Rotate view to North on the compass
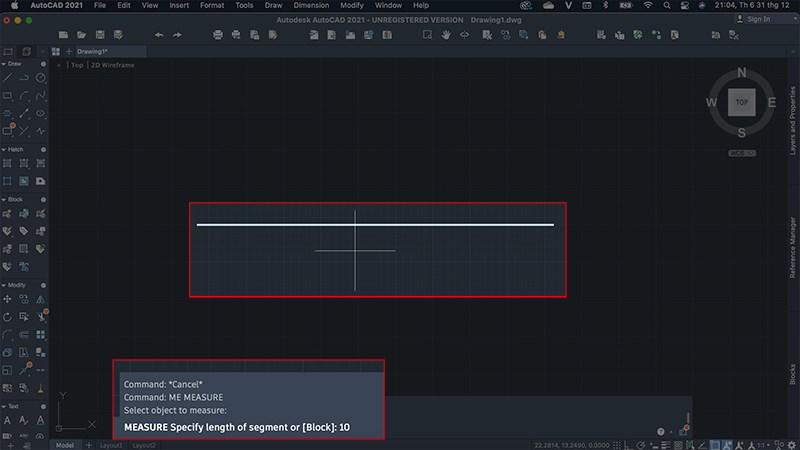The height and width of the screenshot is (450, 800). [742, 73]
